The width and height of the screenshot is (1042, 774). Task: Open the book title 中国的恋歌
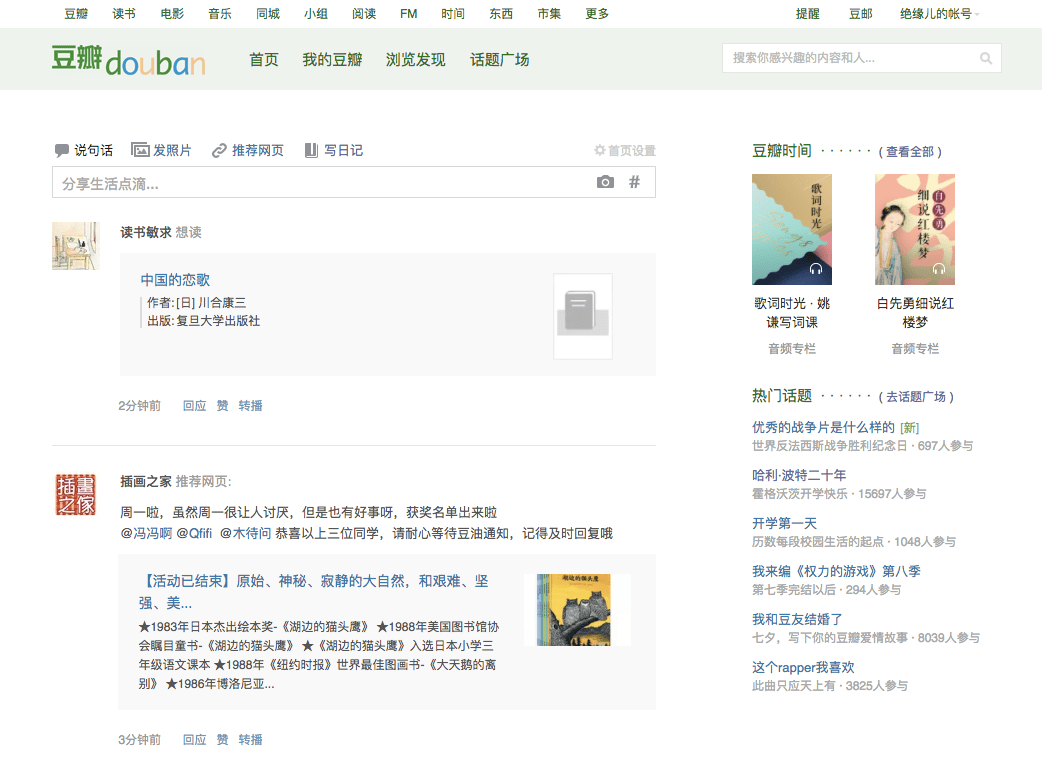tap(175, 280)
